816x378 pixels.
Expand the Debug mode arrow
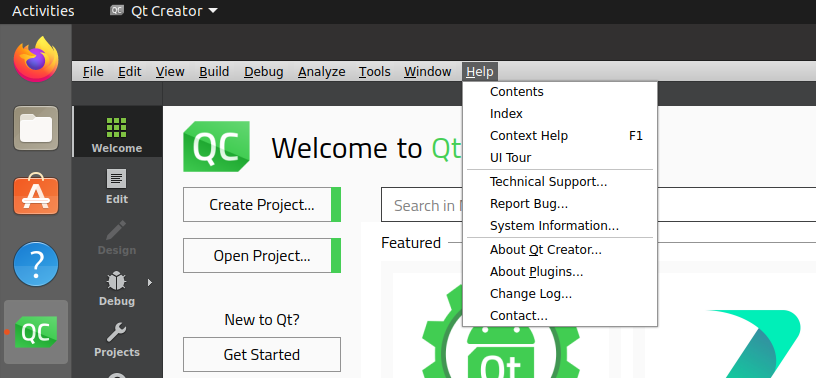(150, 283)
